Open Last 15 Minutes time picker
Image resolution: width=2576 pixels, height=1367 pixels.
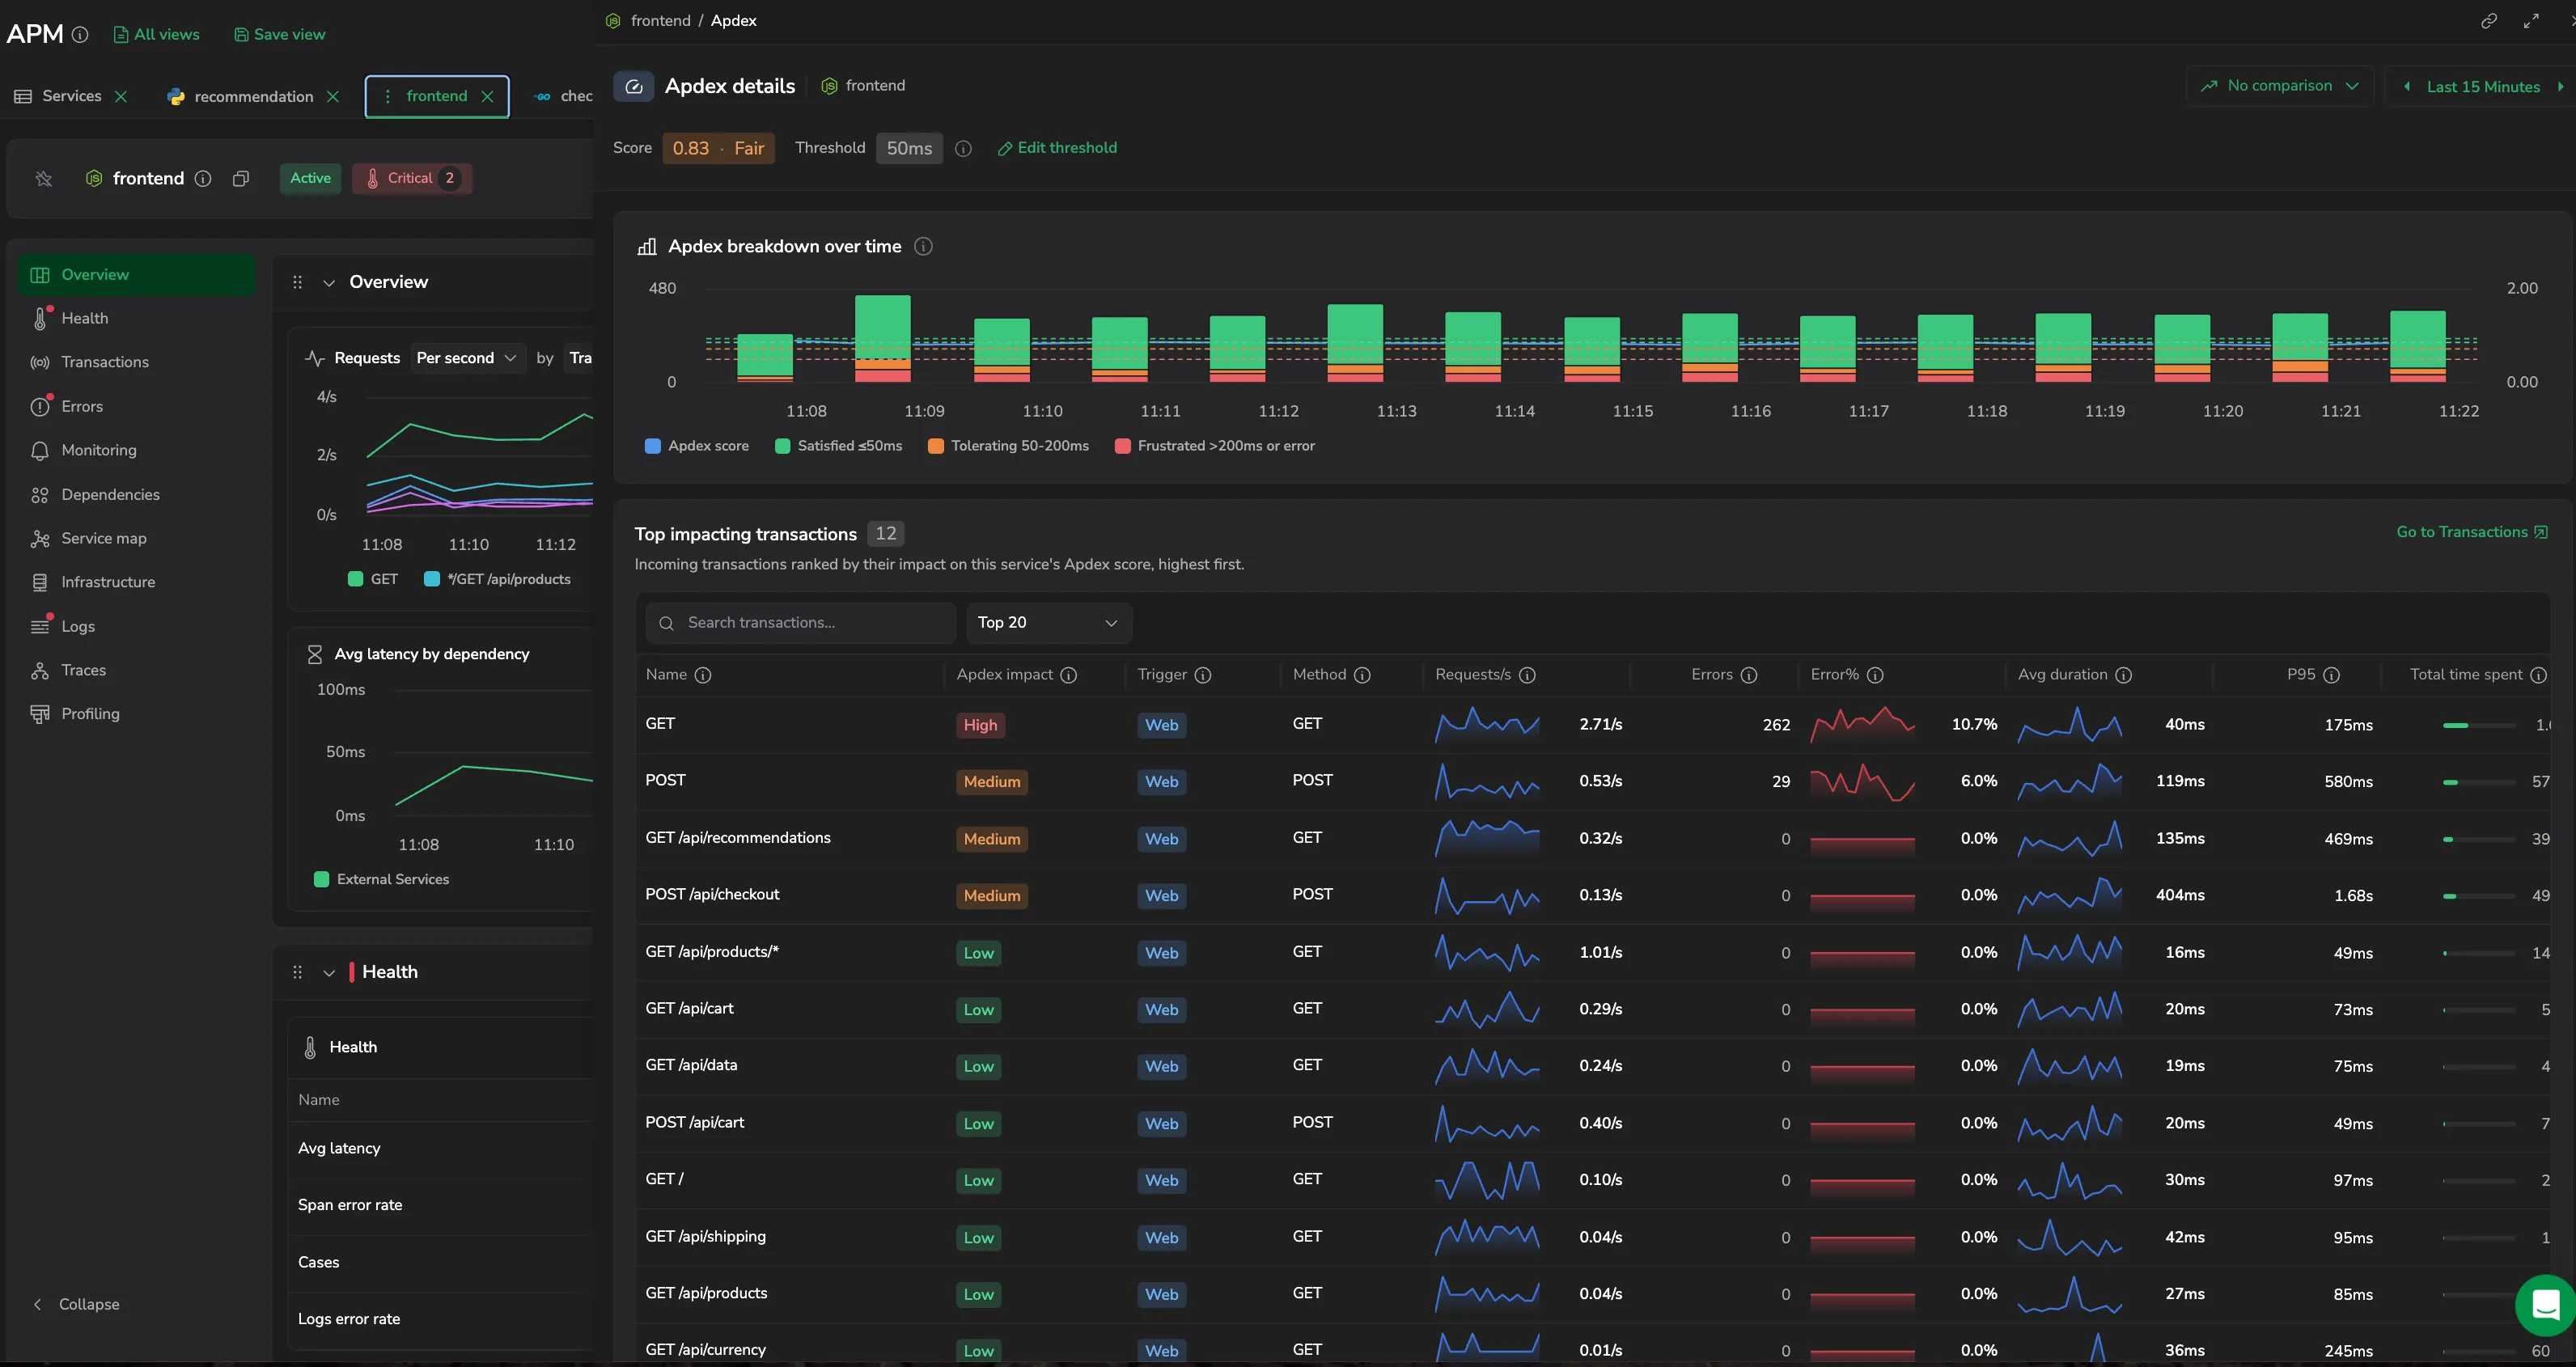2483,86
